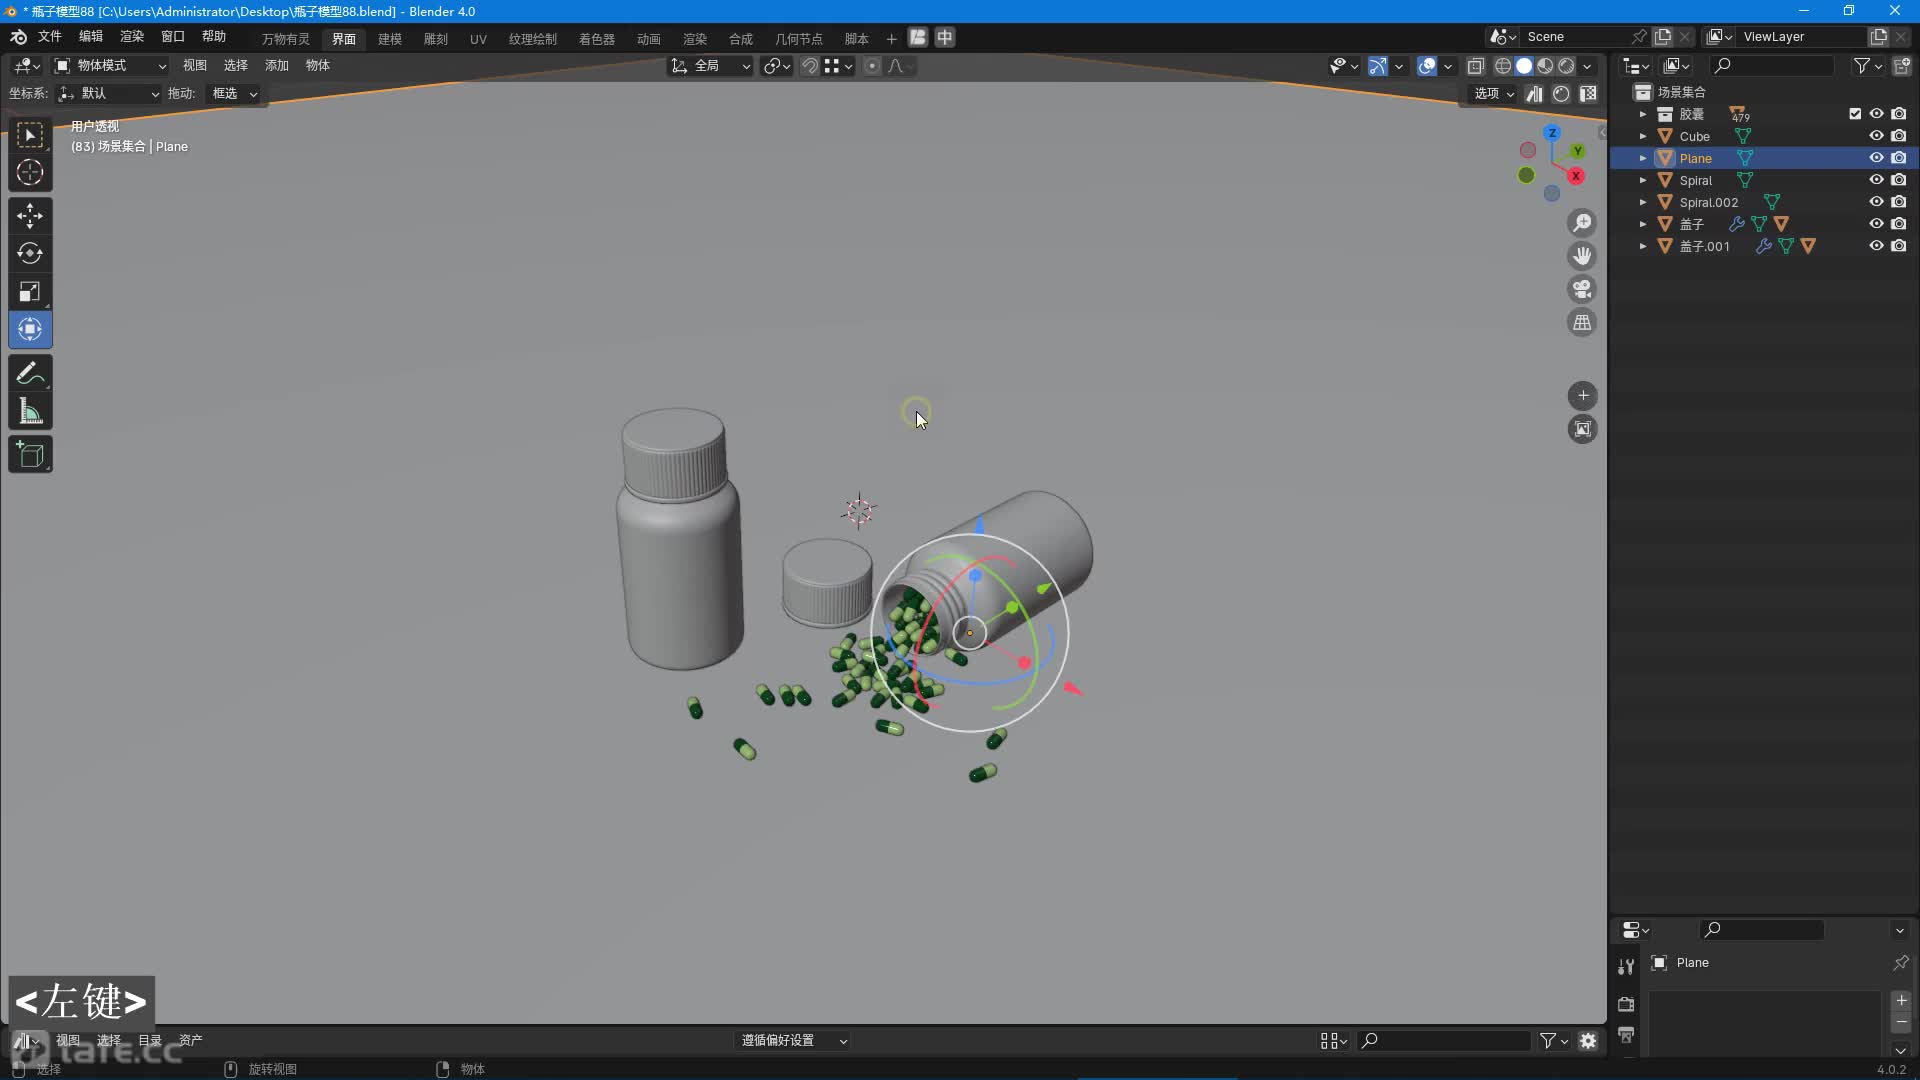The width and height of the screenshot is (1920, 1080).
Task: Open the Tool properties tab icon
Action: 1626,966
